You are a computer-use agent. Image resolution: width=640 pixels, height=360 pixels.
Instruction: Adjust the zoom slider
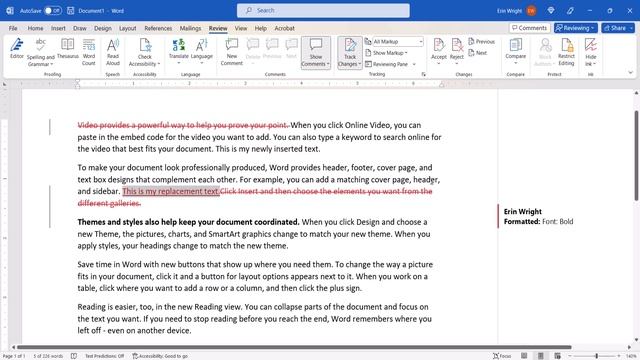coord(596,356)
